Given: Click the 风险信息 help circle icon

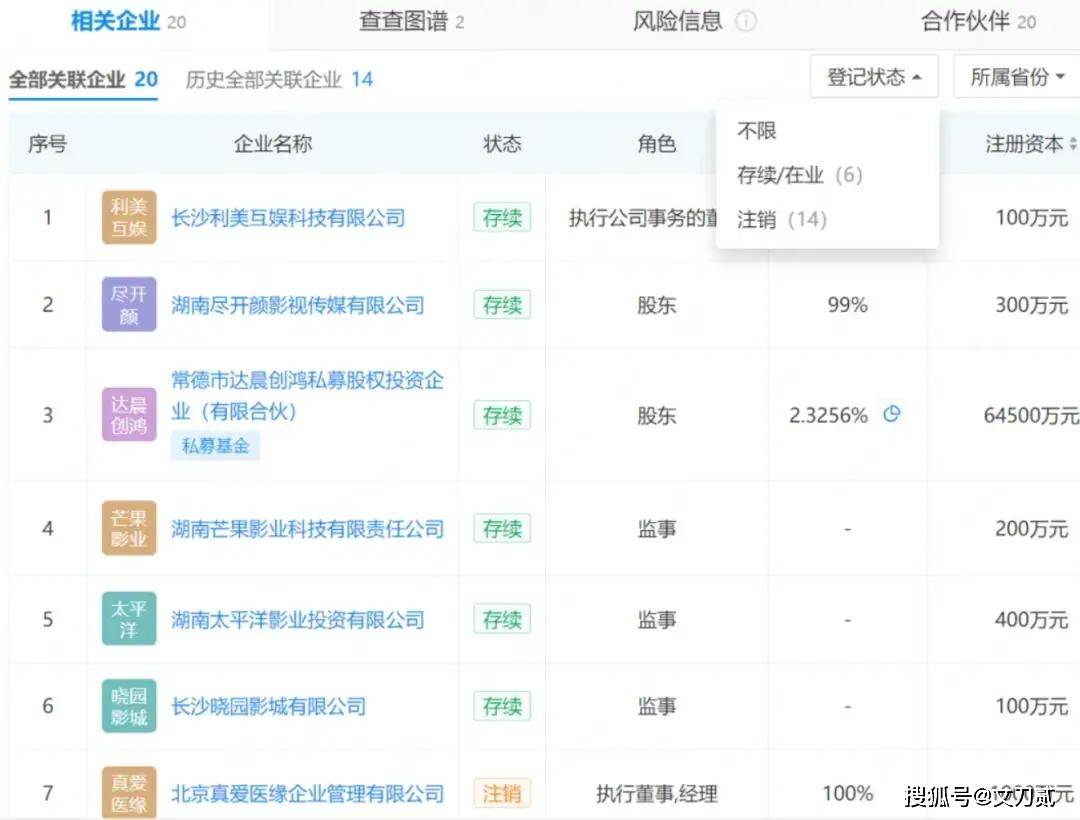Looking at the screenshot, I should click(x=746, y=22).
